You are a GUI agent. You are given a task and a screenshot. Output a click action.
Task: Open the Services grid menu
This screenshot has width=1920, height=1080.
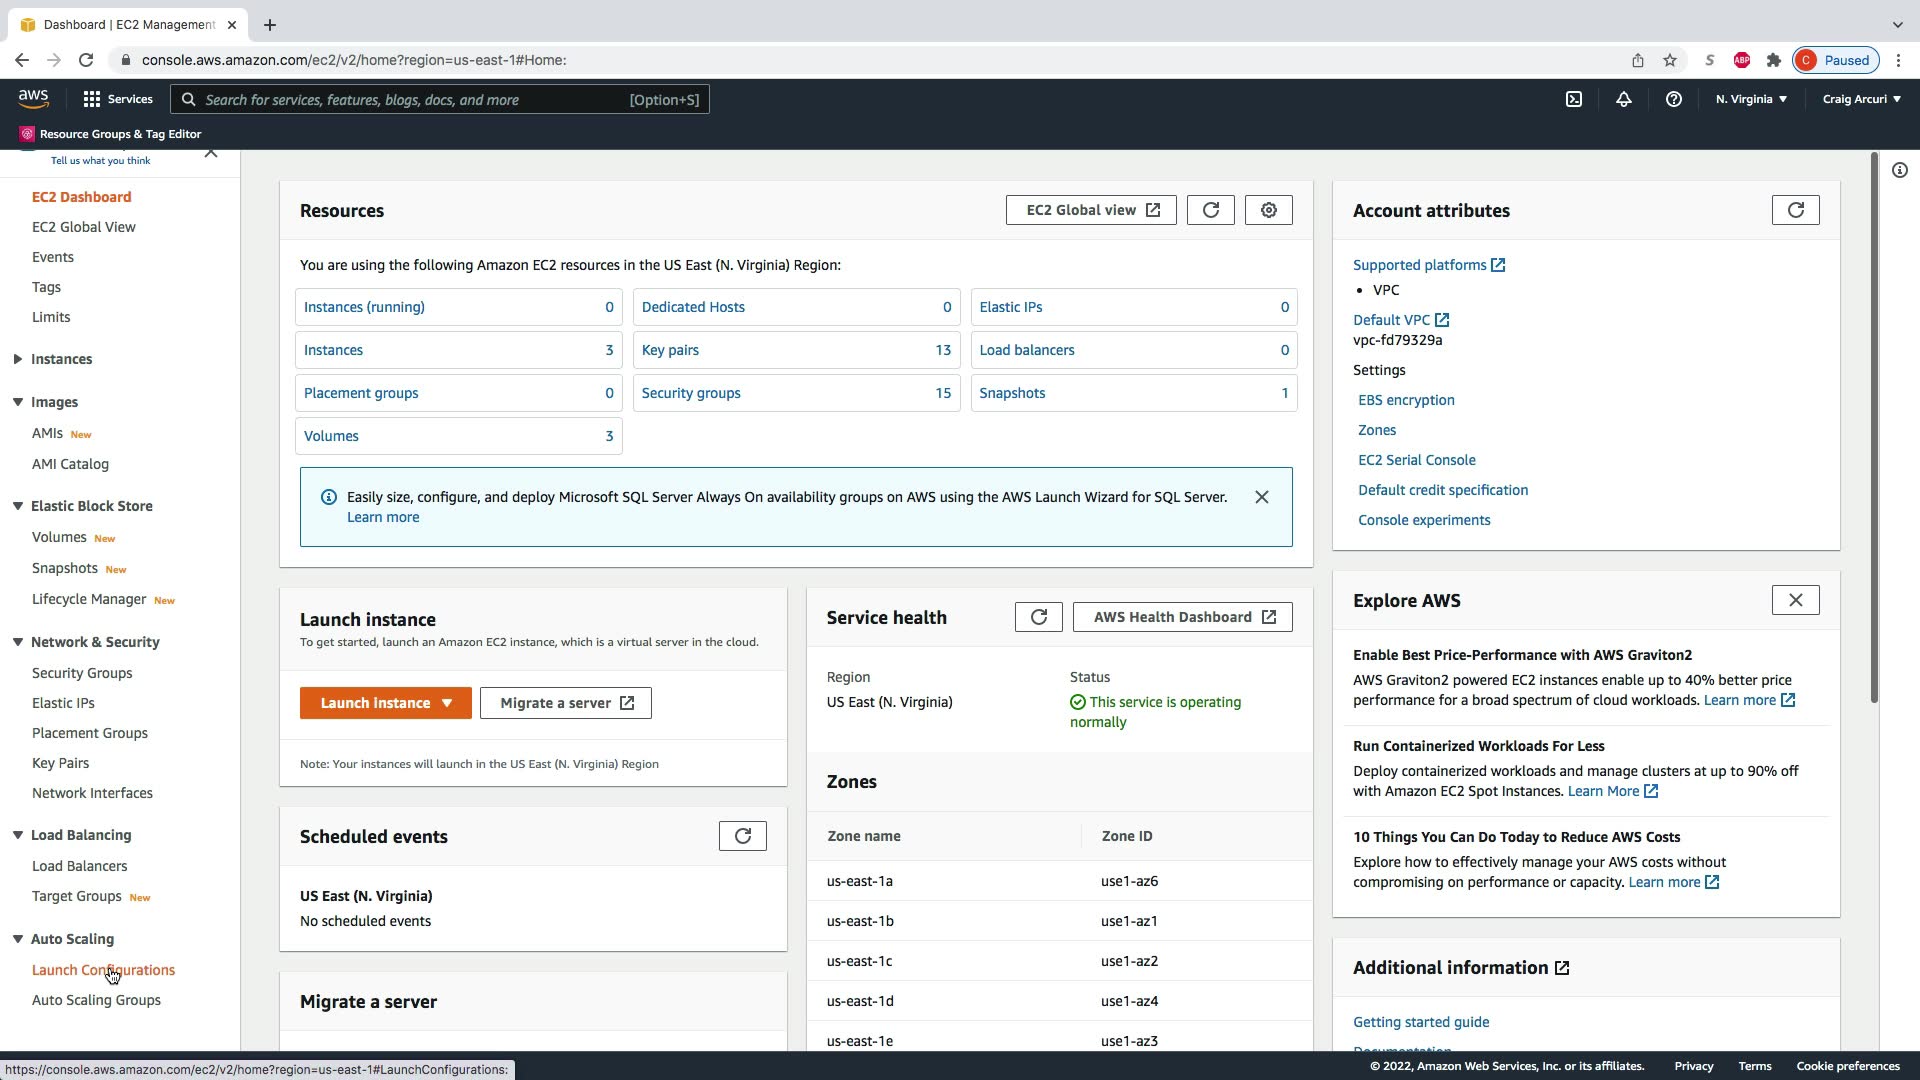click(118, 99)
